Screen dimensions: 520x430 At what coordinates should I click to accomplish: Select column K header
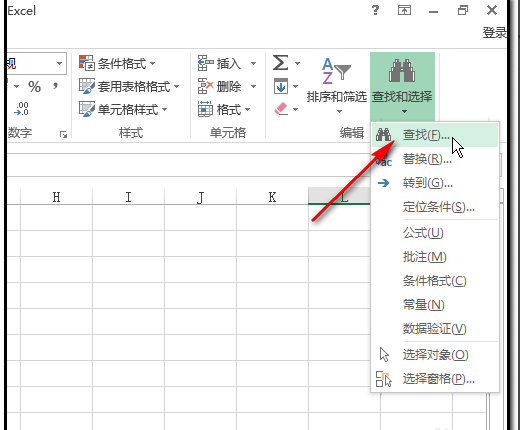click(272, 197)
